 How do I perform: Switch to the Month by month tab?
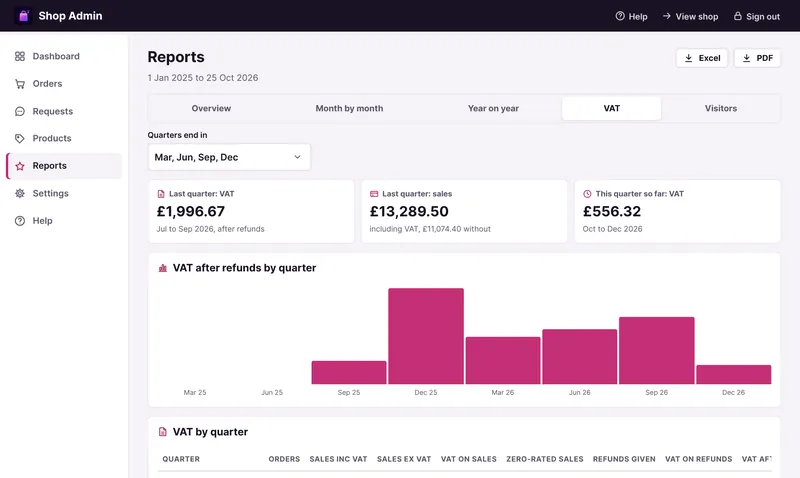click(x=349, y=108)
